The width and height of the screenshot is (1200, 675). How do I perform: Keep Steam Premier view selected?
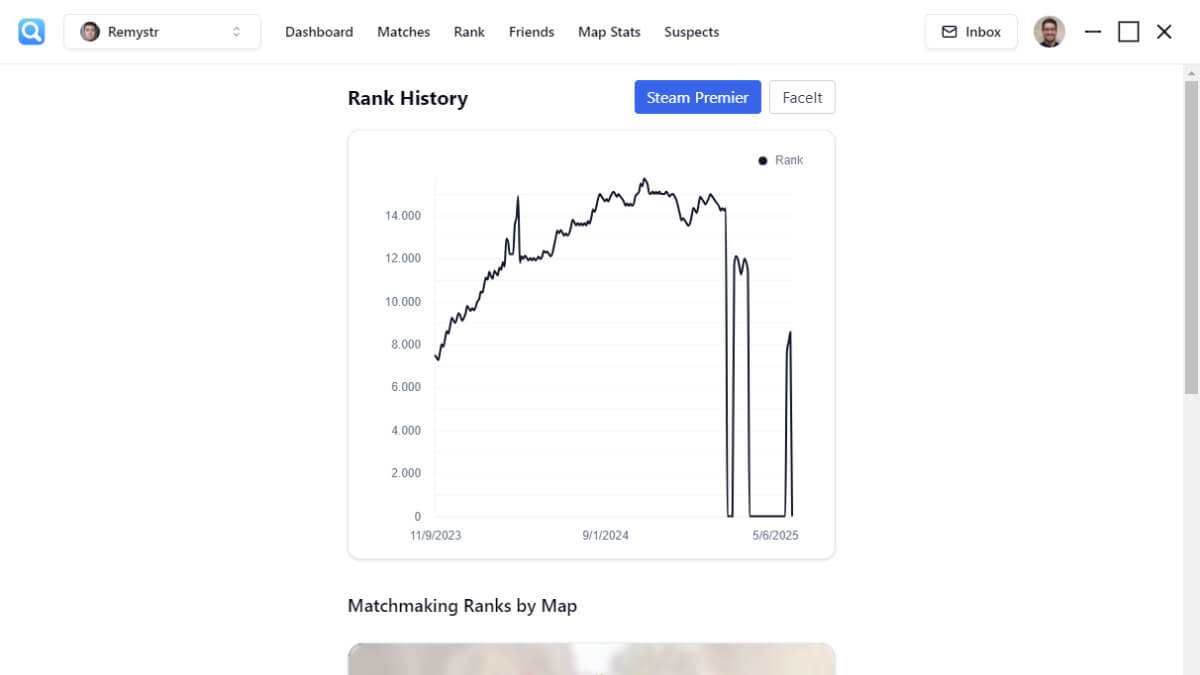(697, 97)
